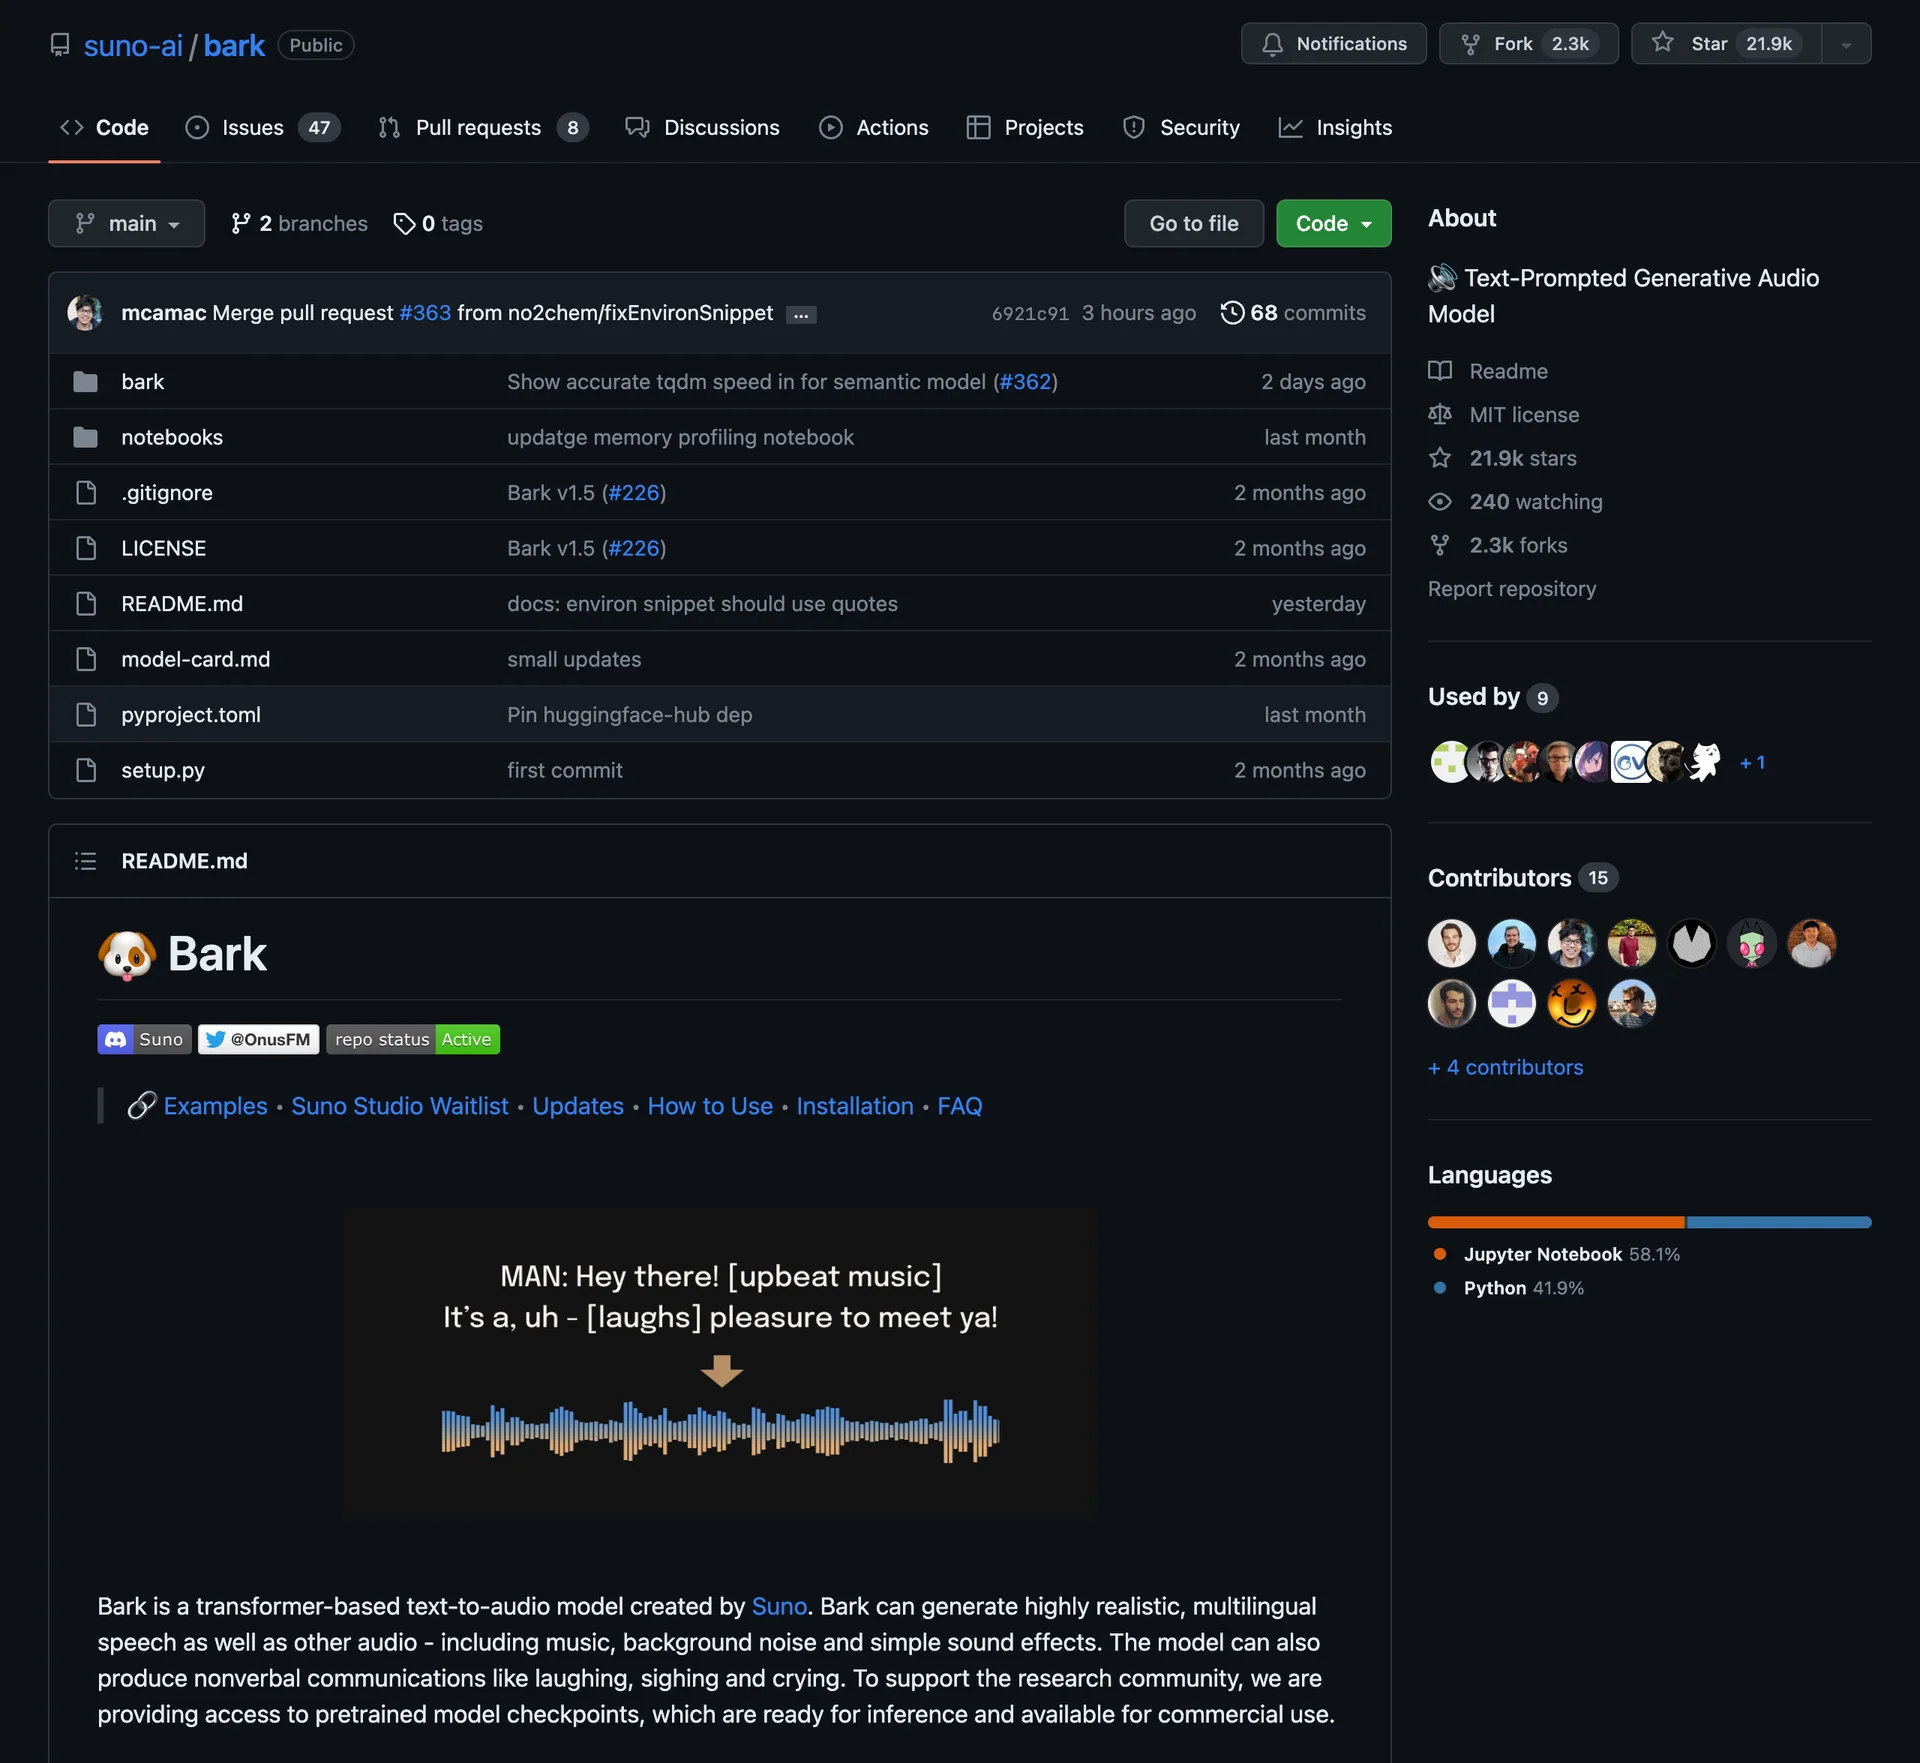Click the Suno Discord badge

click(145, 1040)
